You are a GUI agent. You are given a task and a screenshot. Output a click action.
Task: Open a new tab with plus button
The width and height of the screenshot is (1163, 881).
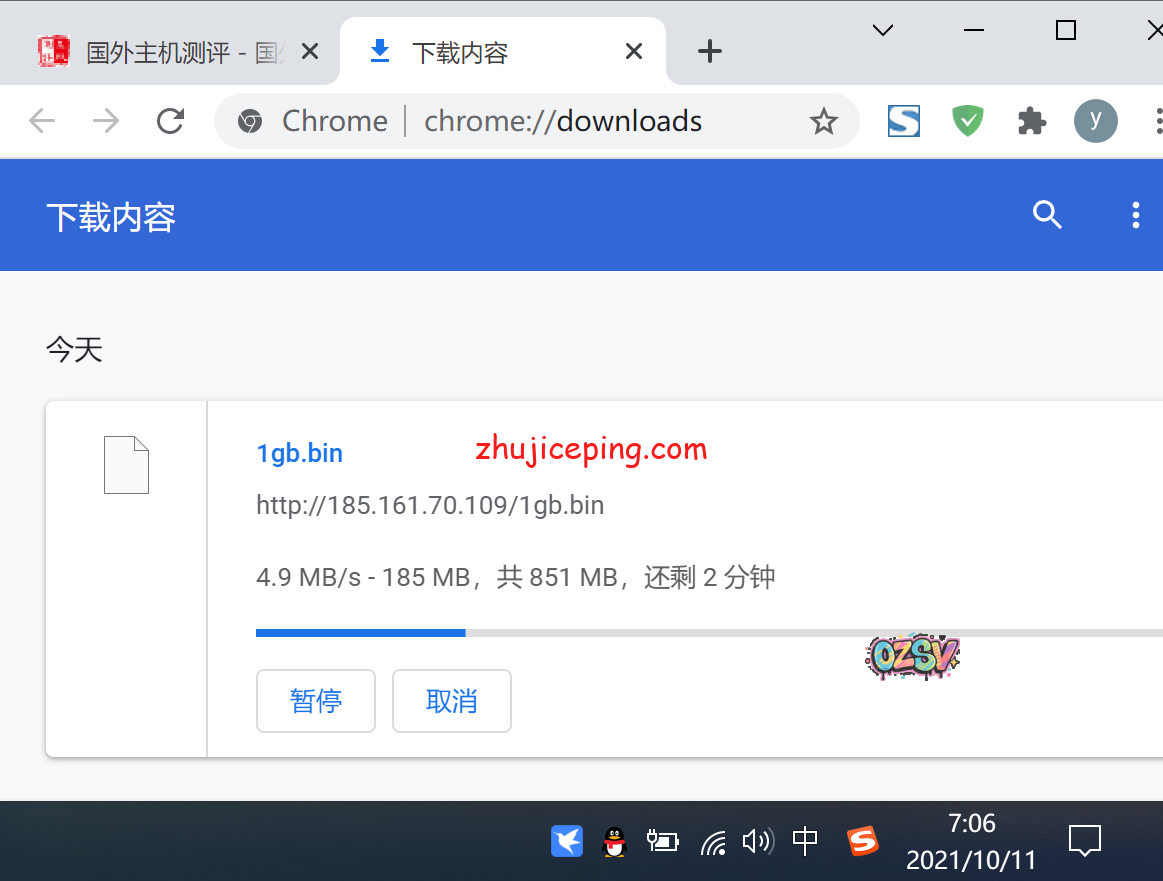tap(709, 52)
